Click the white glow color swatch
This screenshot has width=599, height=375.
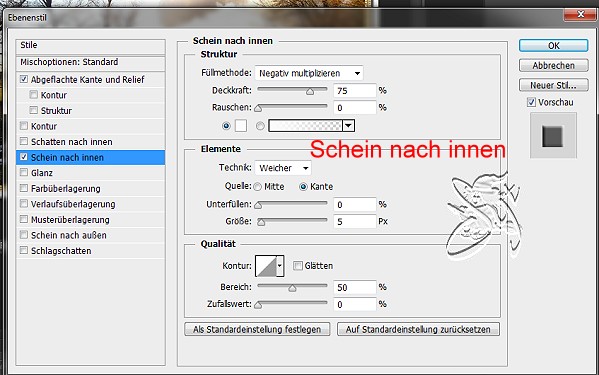pos(241,126)
